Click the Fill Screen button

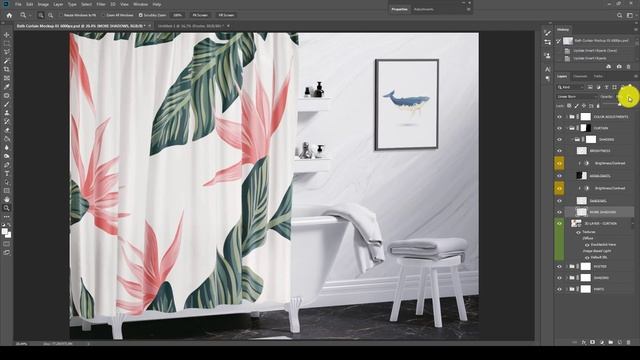226,15
